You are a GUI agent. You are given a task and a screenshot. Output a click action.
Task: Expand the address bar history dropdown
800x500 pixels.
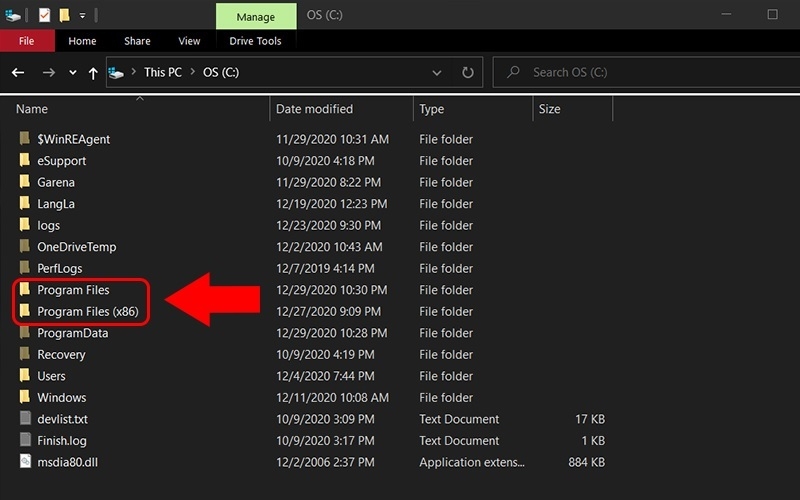437,72
